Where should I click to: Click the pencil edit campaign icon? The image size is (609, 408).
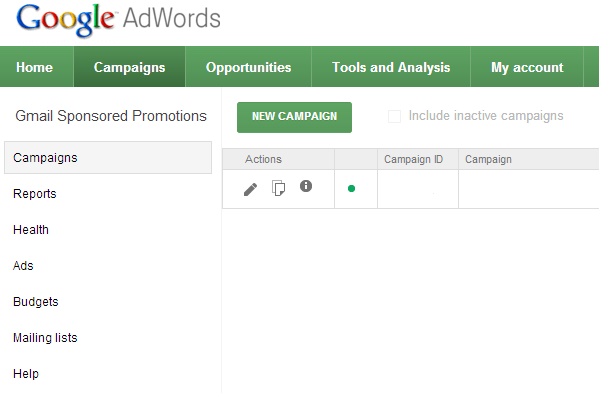point(251,189)
